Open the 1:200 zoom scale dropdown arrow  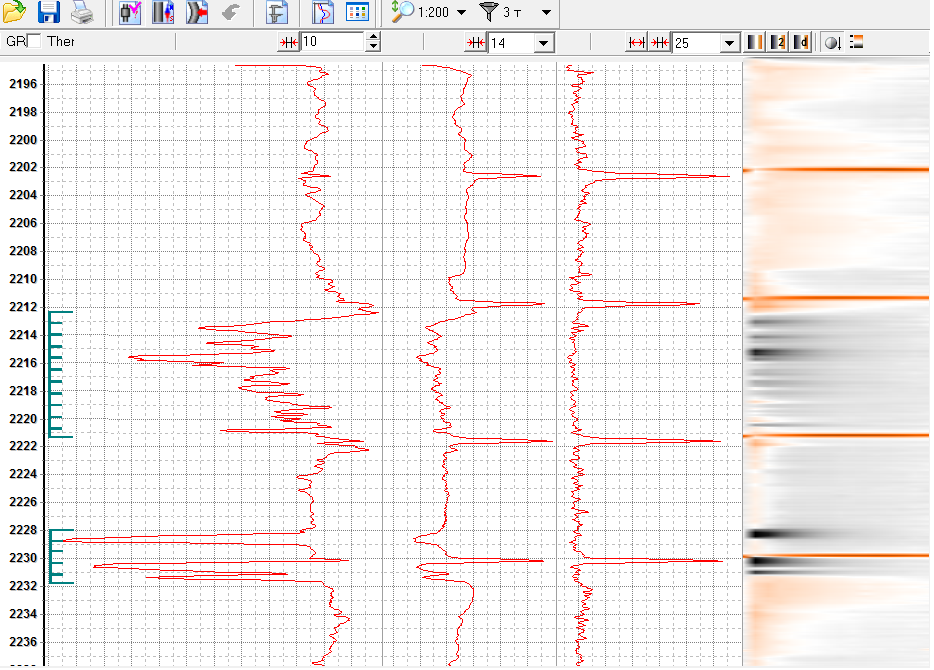tap(461, 13)
